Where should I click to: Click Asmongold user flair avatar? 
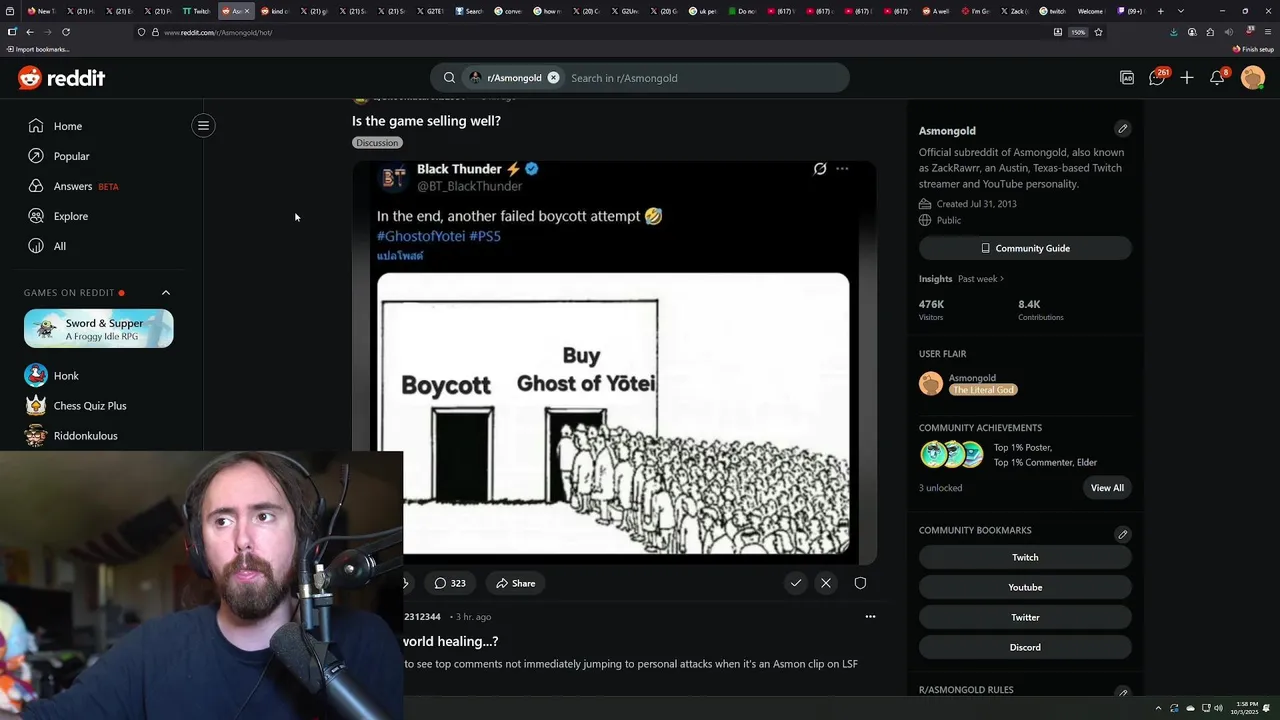[931, 384]
